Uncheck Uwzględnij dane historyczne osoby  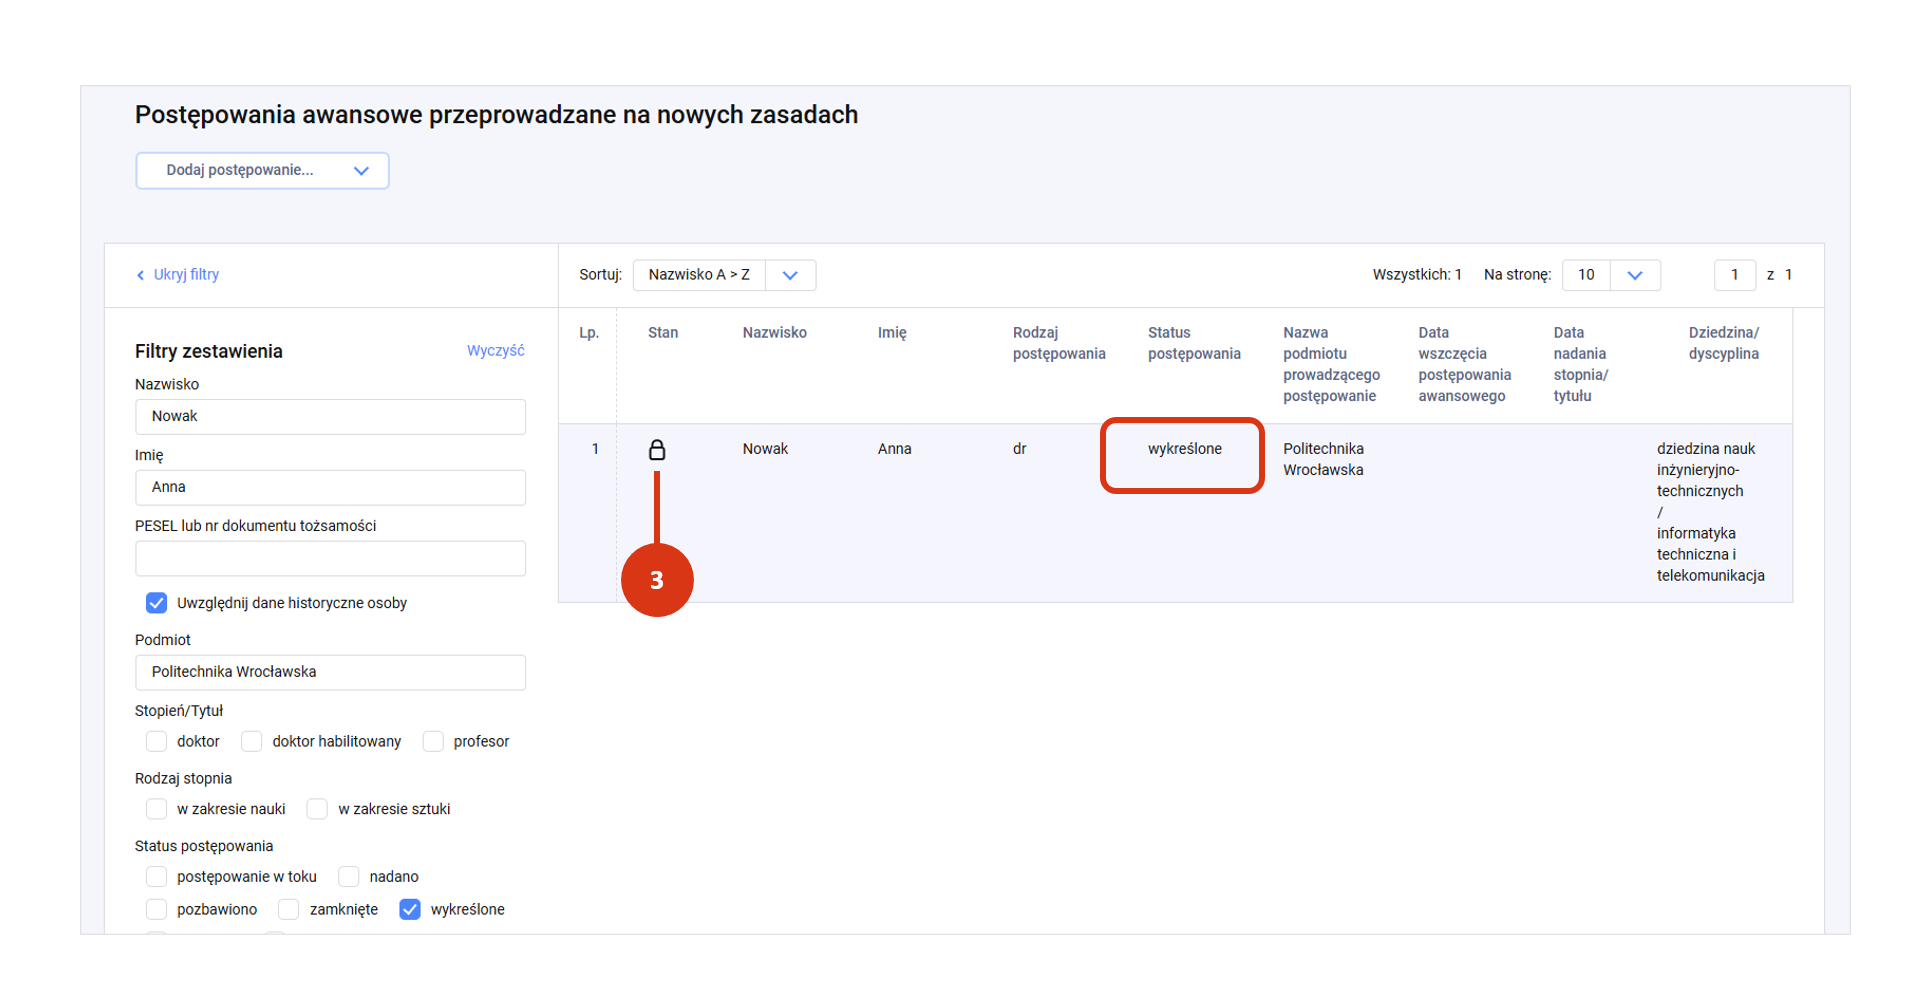coord(157,603)
